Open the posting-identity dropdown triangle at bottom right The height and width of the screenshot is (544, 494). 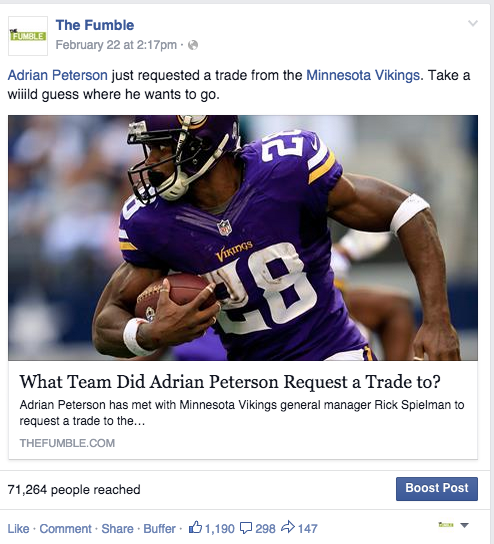pyautogui.click(x=465, y=525)
